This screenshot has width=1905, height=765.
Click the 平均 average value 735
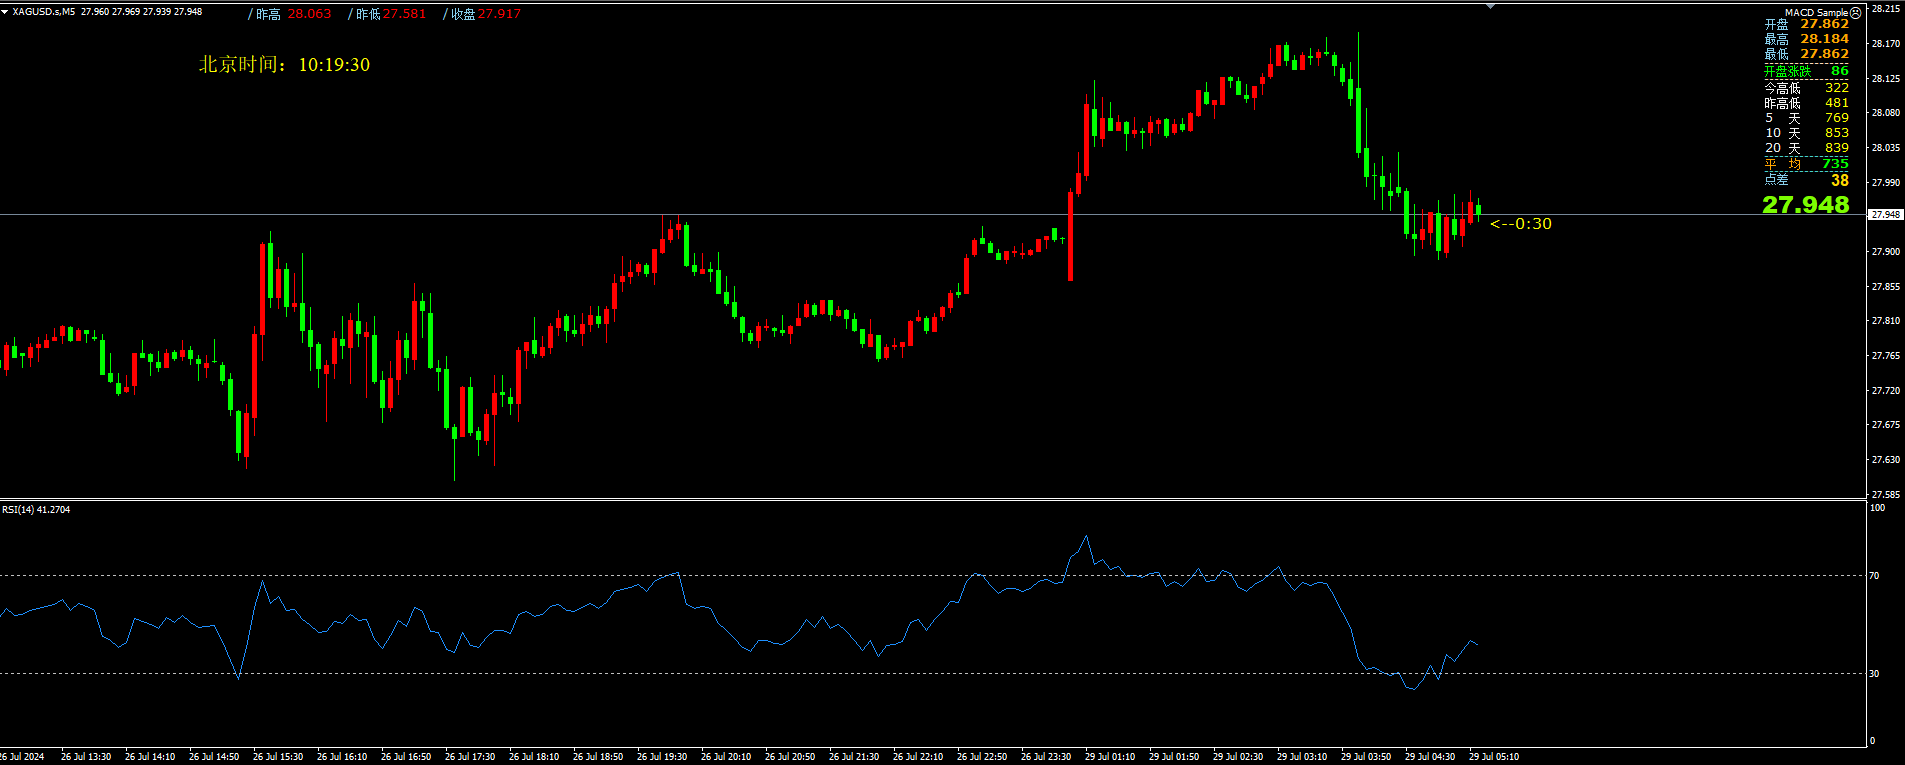pos(1835,164)
